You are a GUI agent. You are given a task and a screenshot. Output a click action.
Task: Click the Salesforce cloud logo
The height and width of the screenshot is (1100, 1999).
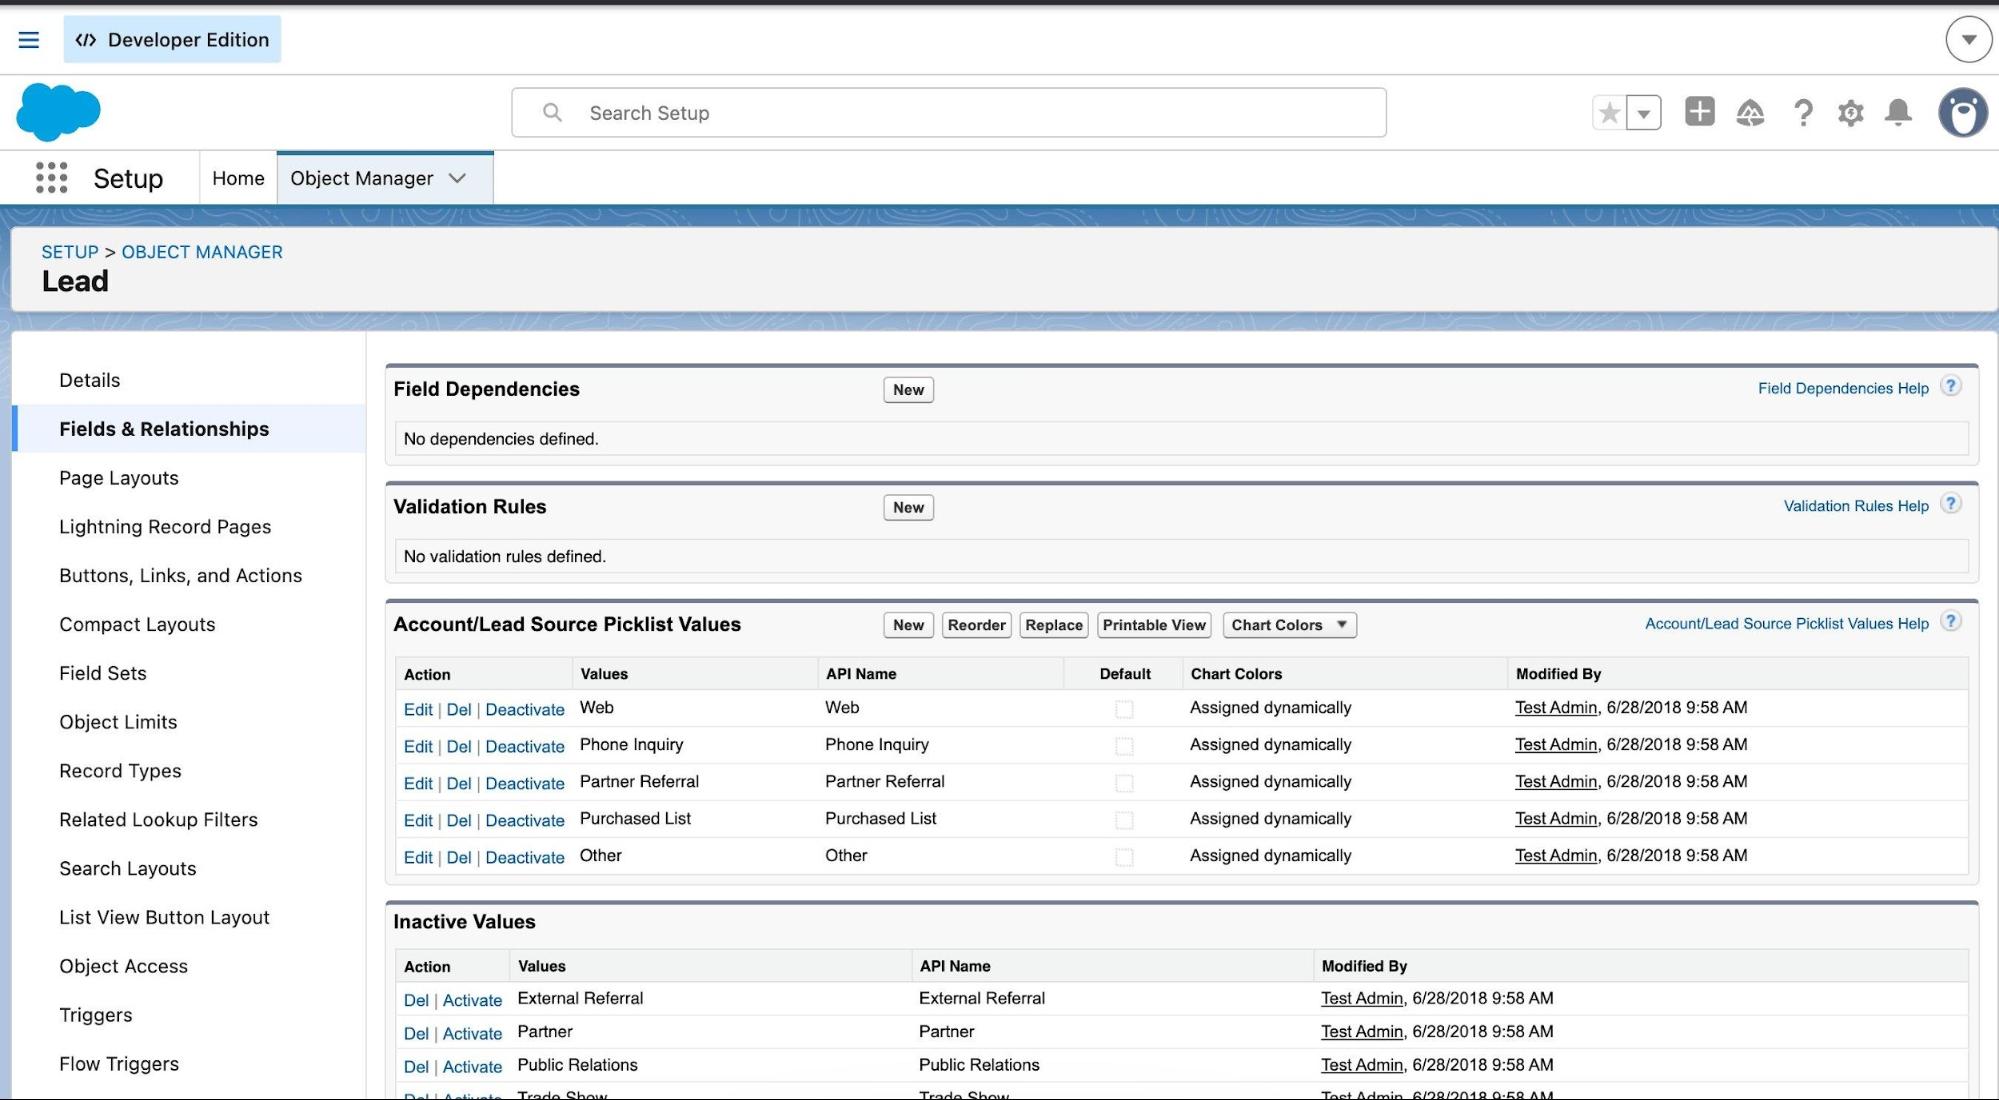tap(59, 111)
